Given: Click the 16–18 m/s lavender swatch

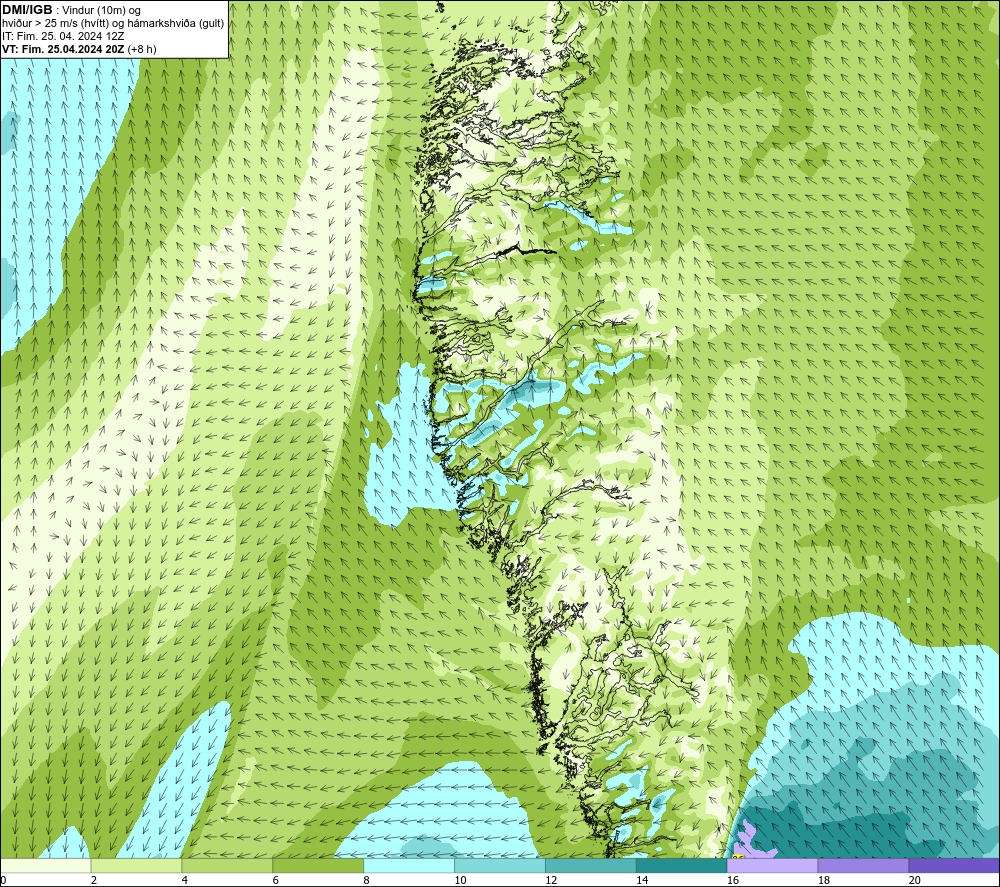Looking at the screenshot, I should pyautogui.click(x=772, y=865).
